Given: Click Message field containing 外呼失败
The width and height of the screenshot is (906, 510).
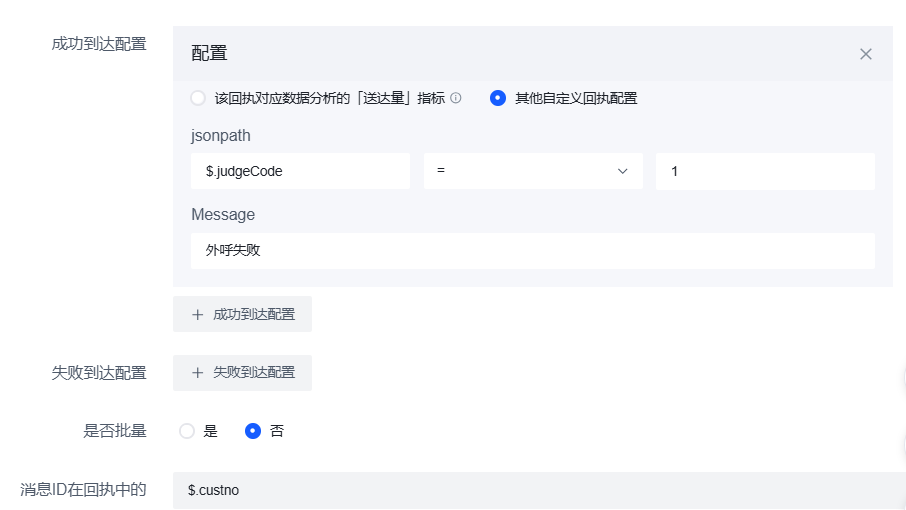Looking at the screenshot, I should pyautogui.click(x=533, y=251).
